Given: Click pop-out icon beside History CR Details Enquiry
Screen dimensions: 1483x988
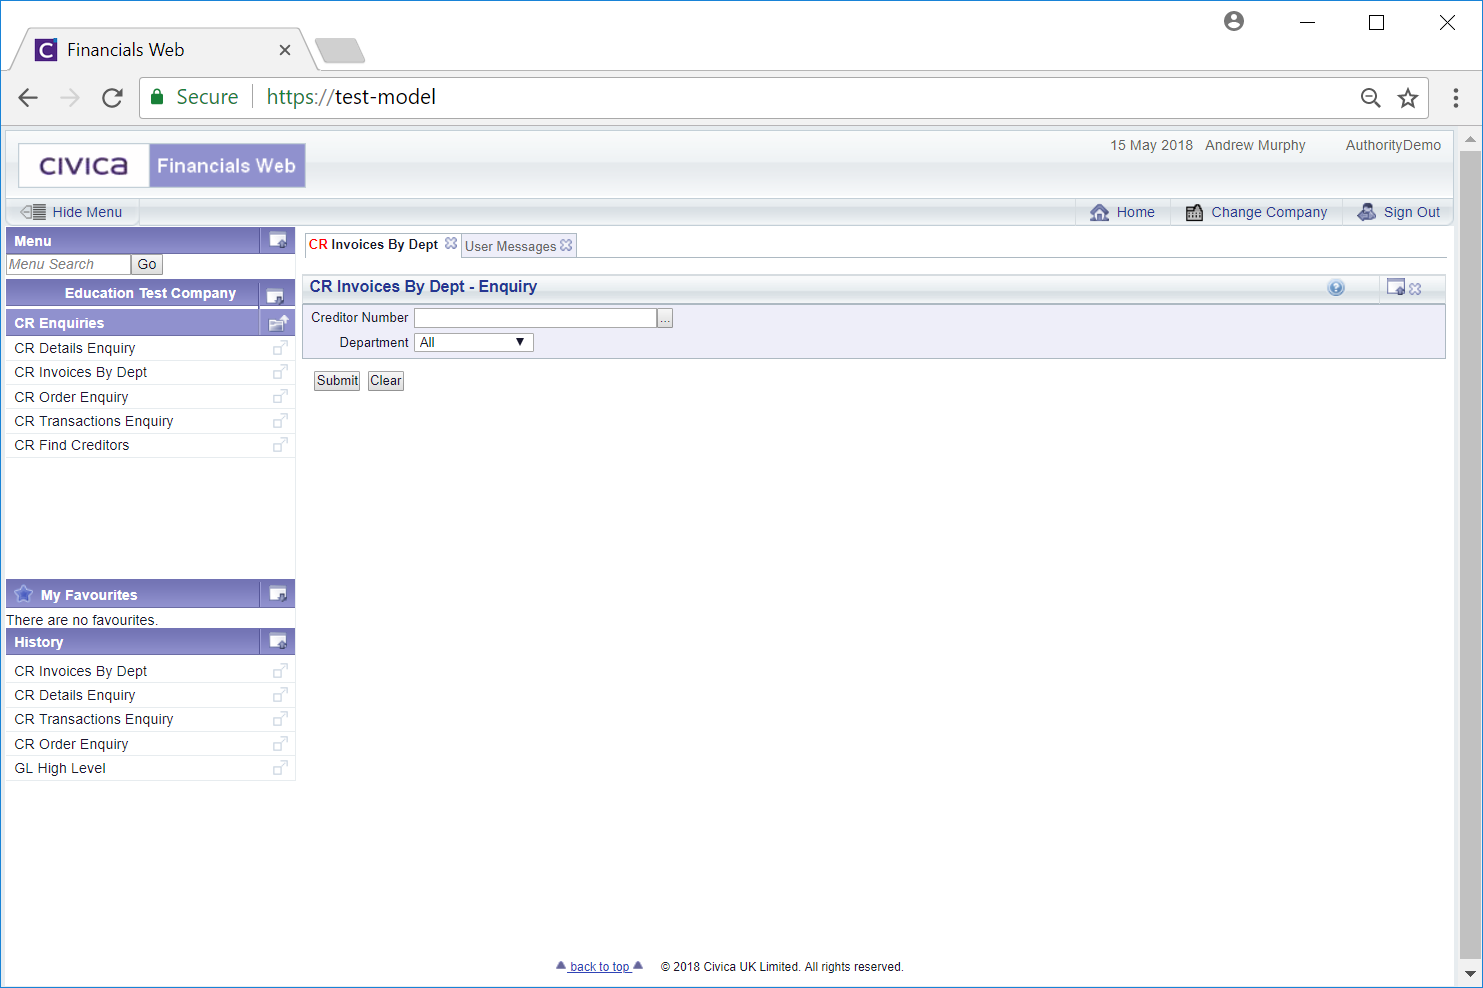Looking at the screenshot, I should point(280,695).
